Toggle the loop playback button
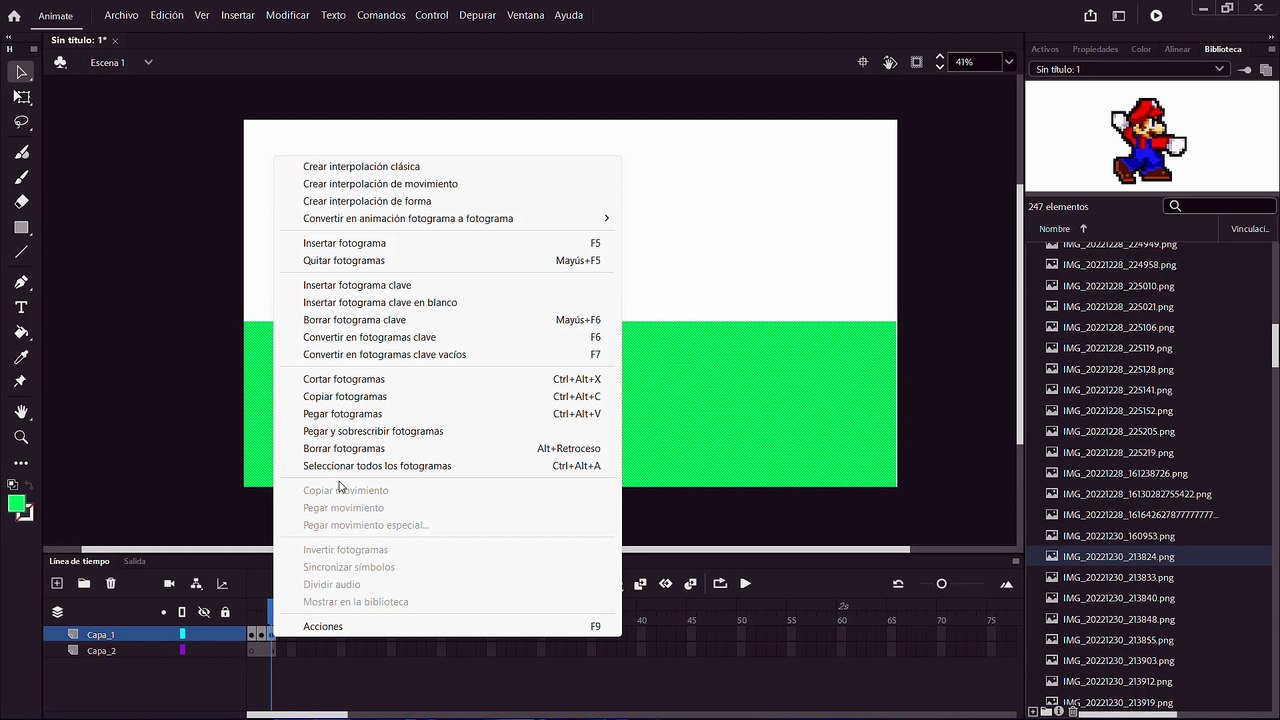Image resolution: width=1280 pixels, height=720 pixels. tap(720, 583)
